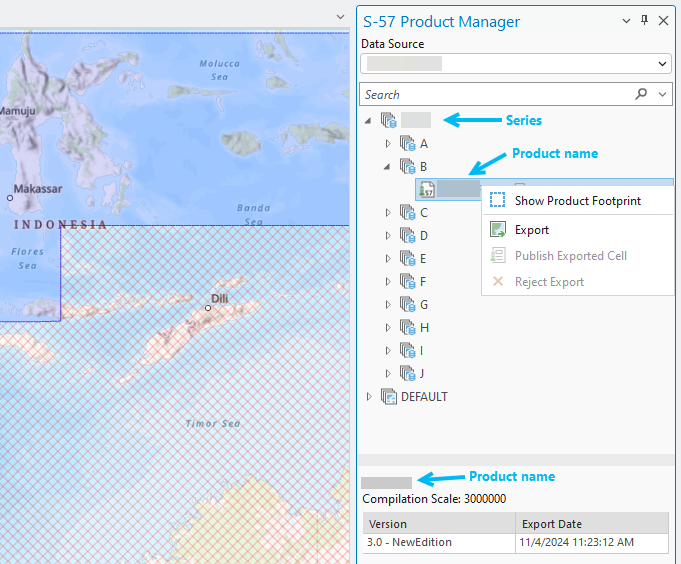
Task: Select the E series icon
Action: pos(407,258)
